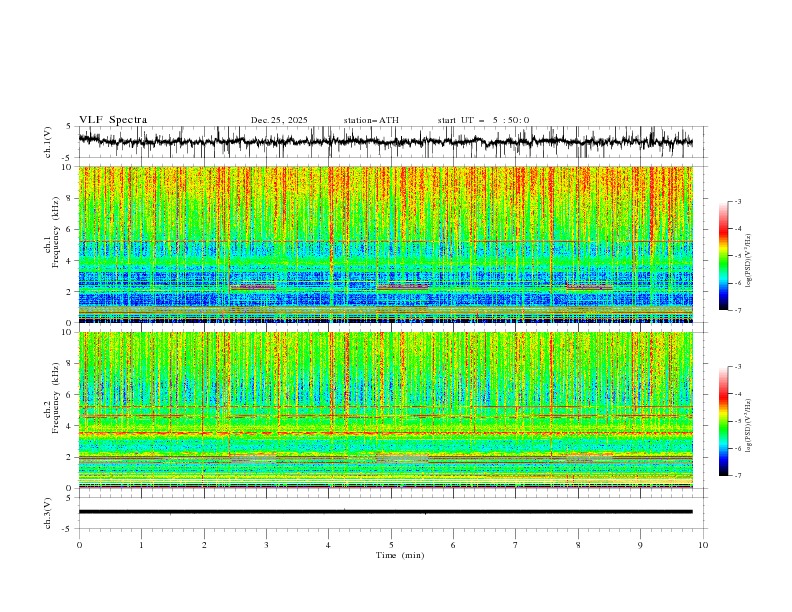Select the date label "Dec. 25, 2025"

tap(279, 120)
